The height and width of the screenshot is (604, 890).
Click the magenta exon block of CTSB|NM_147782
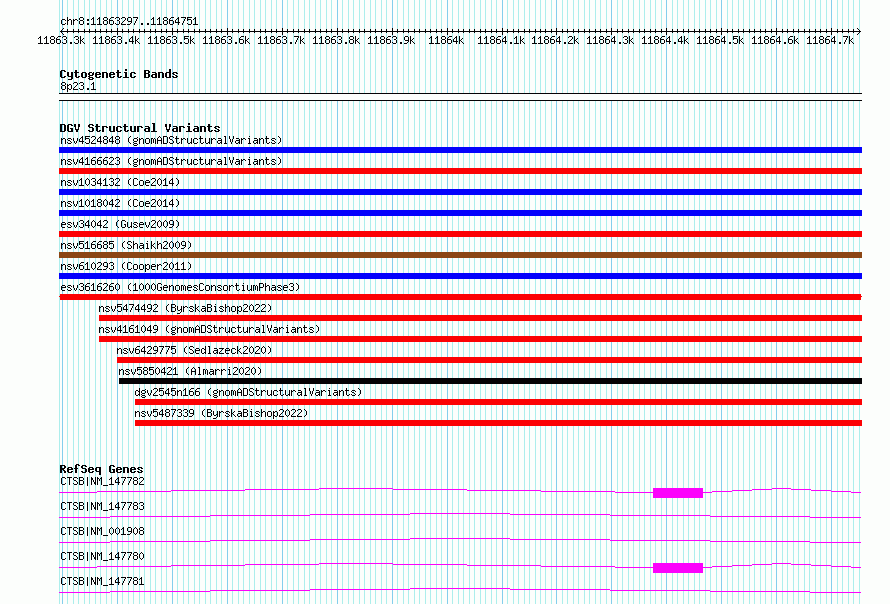point(678,493)
